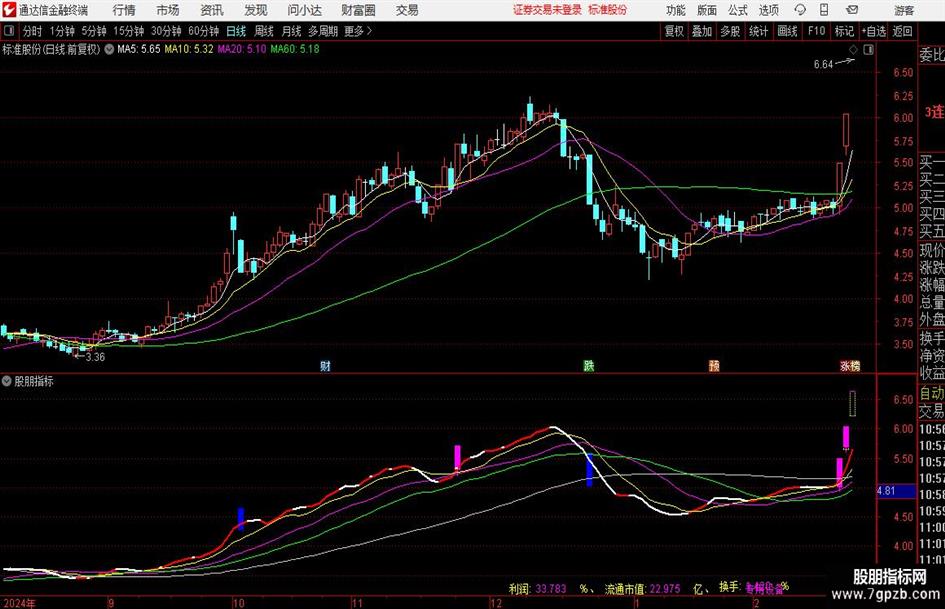This screenshot has height=609, width=945.
Task: Click the 标记 mark button
Action: pos(844,31)
